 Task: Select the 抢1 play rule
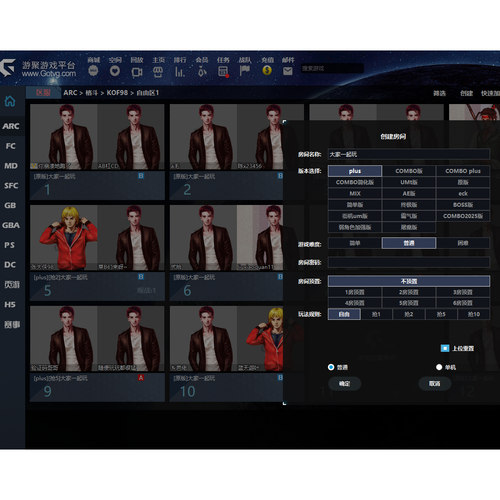pos(376,314)
